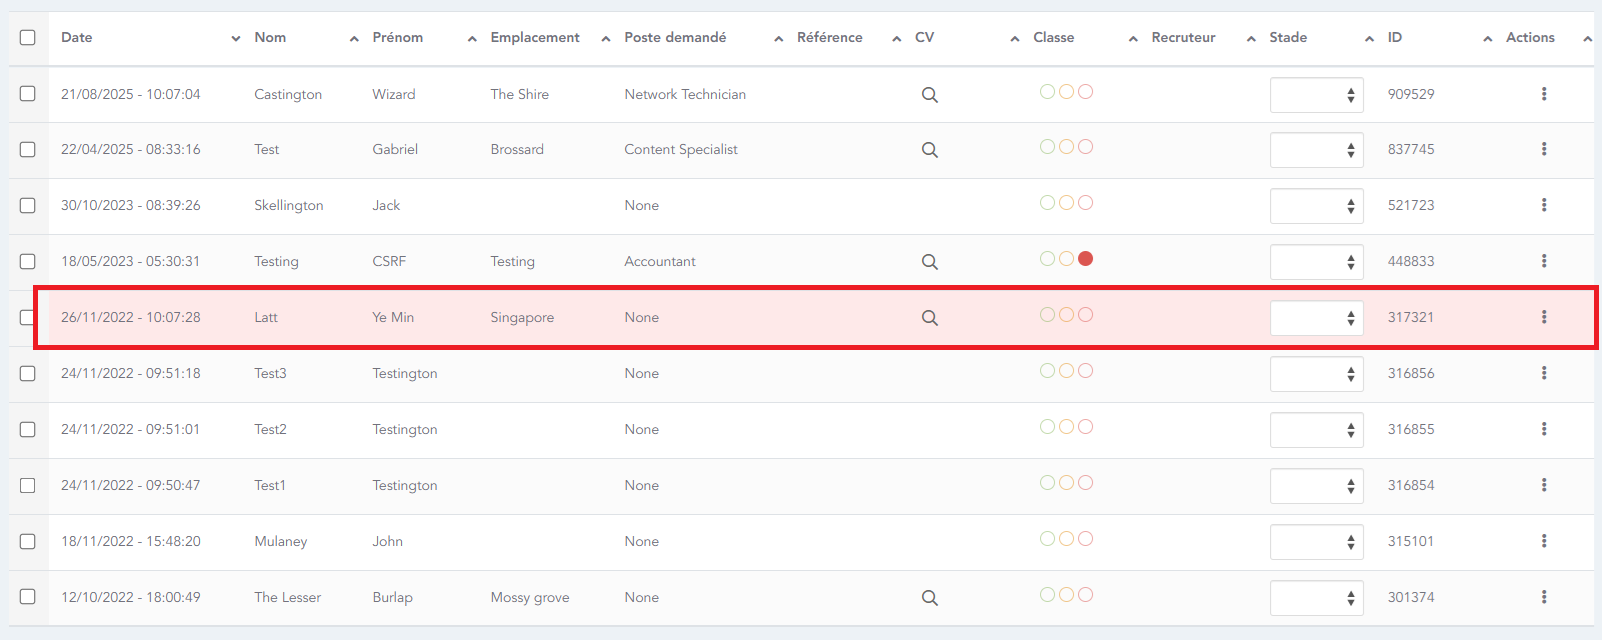This screenshot has height=640, width=1602.
Task: Select checkbox for Castington Wizard row
Action: coord(28,93)
